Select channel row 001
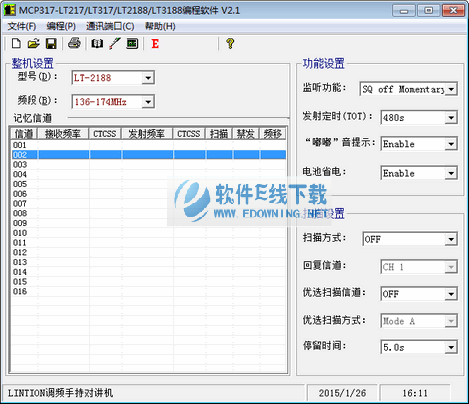The width and height of the screenshot is (469, 404). (x=149, y=145)
